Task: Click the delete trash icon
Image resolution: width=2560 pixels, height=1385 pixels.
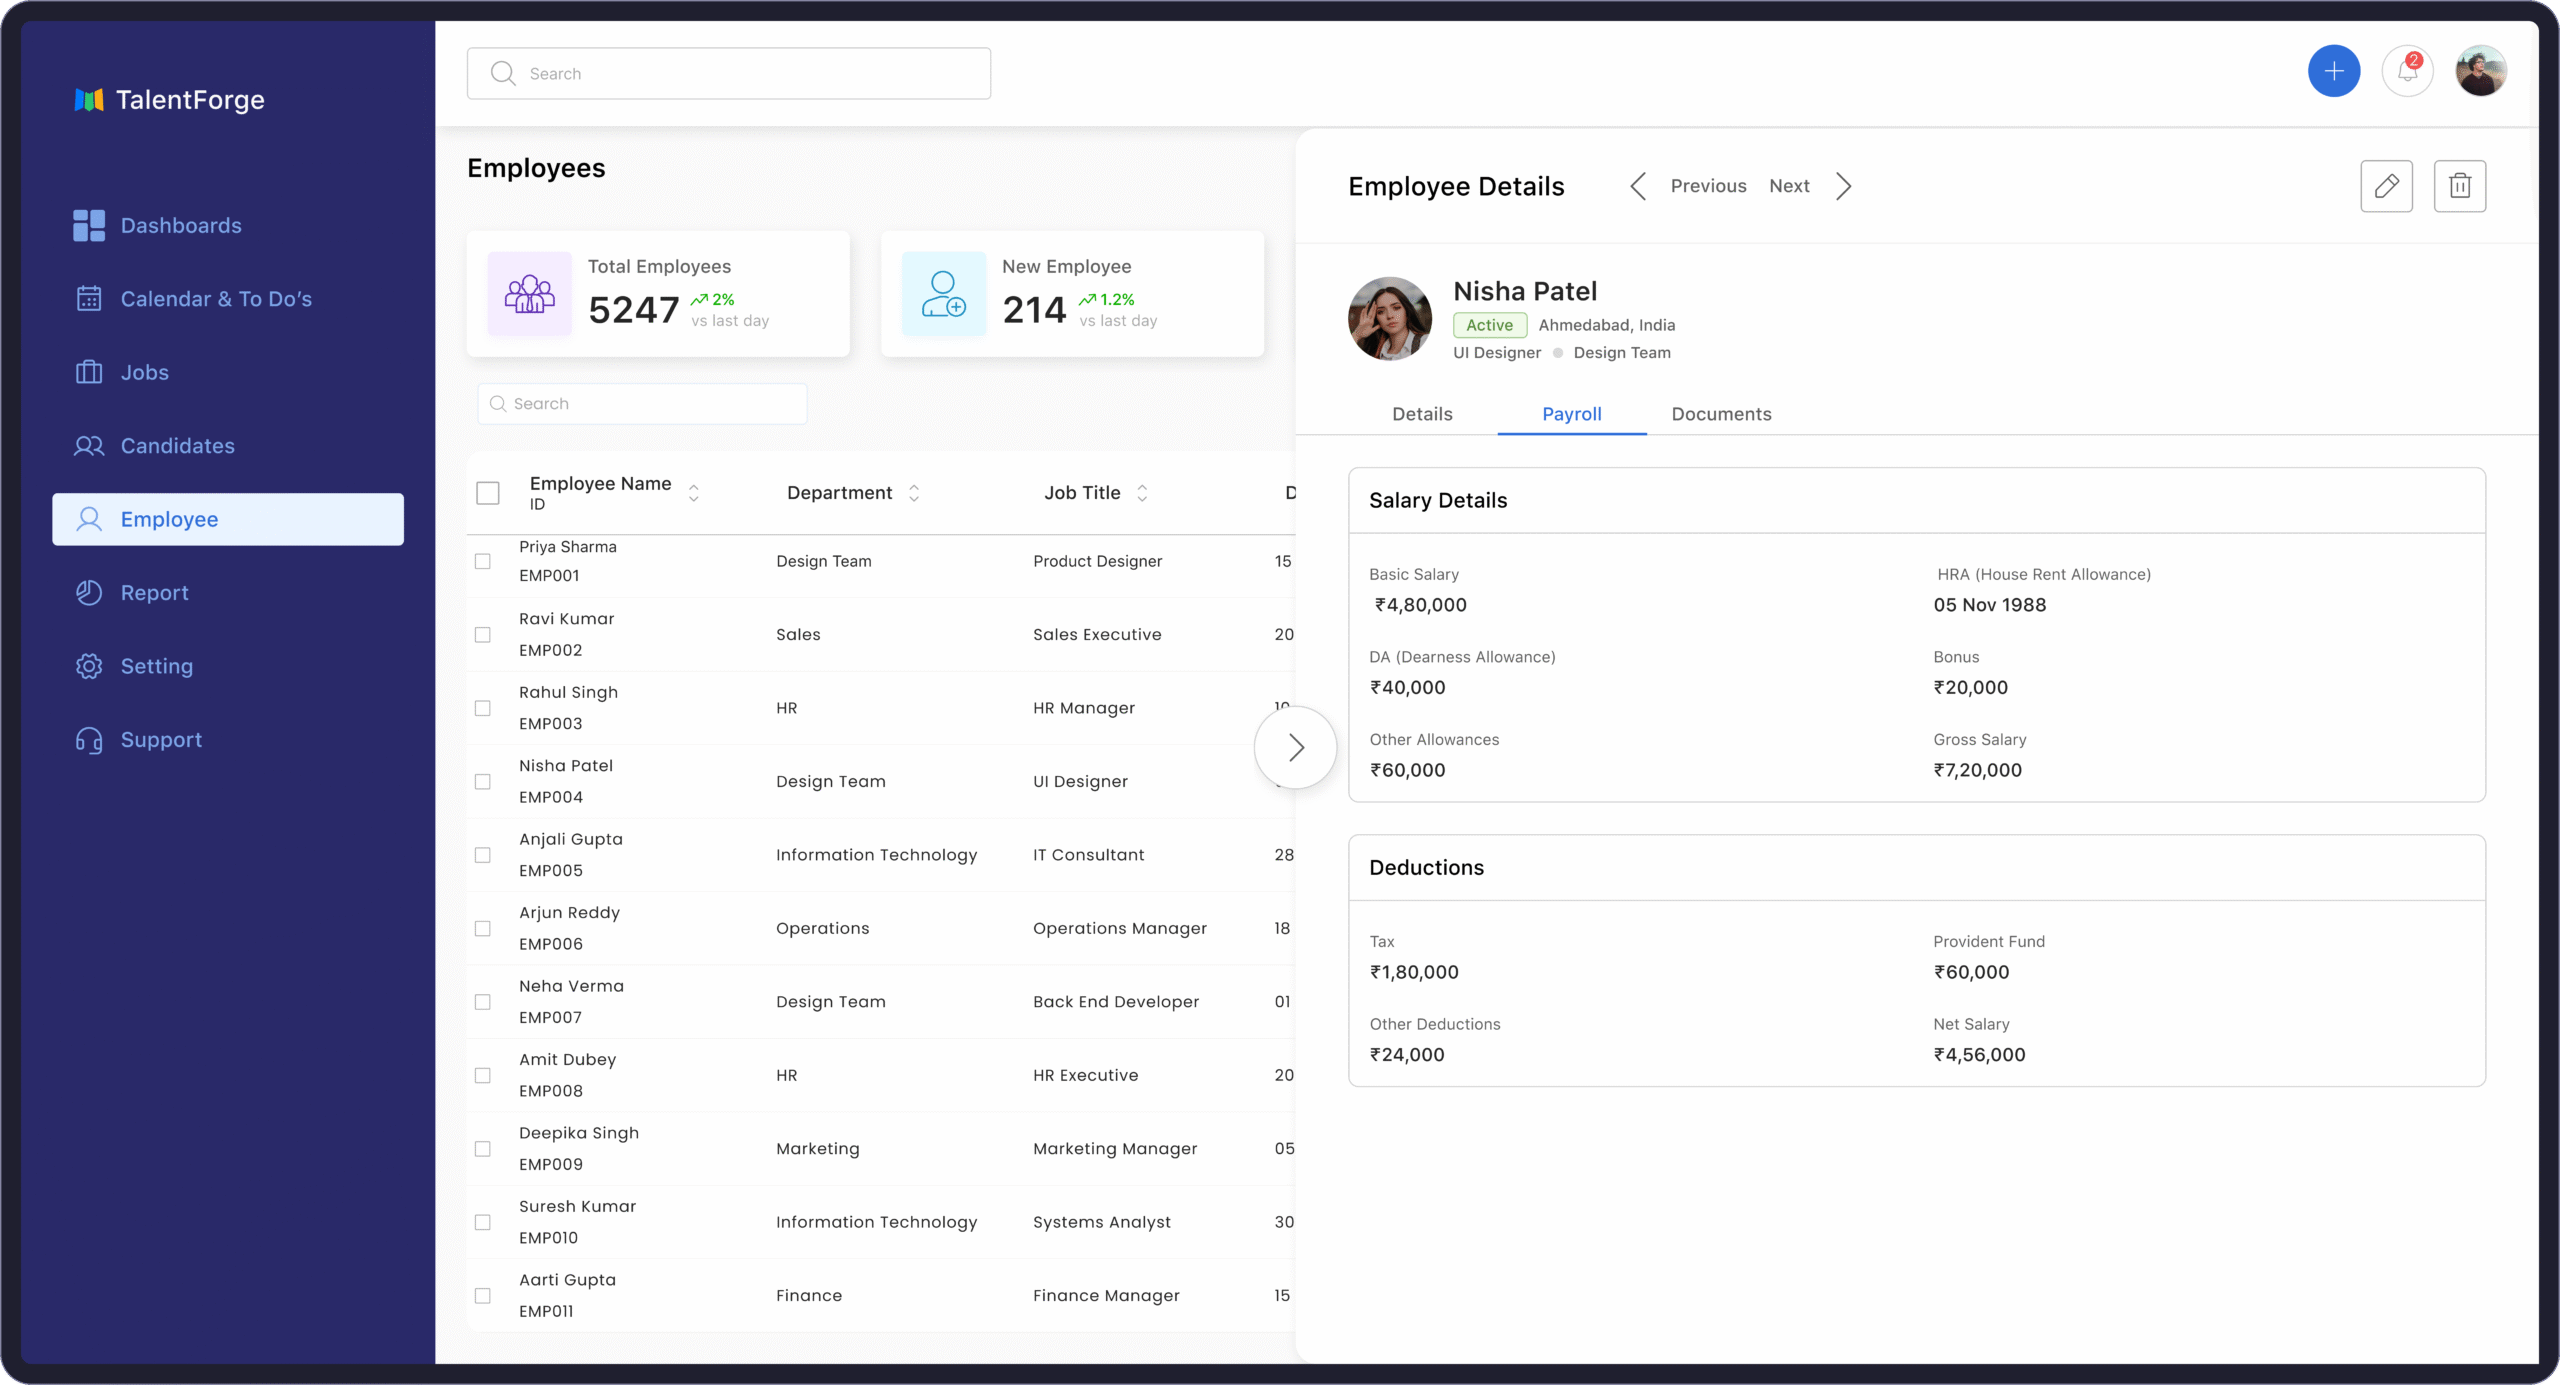Action: [x=2459, y=186]
